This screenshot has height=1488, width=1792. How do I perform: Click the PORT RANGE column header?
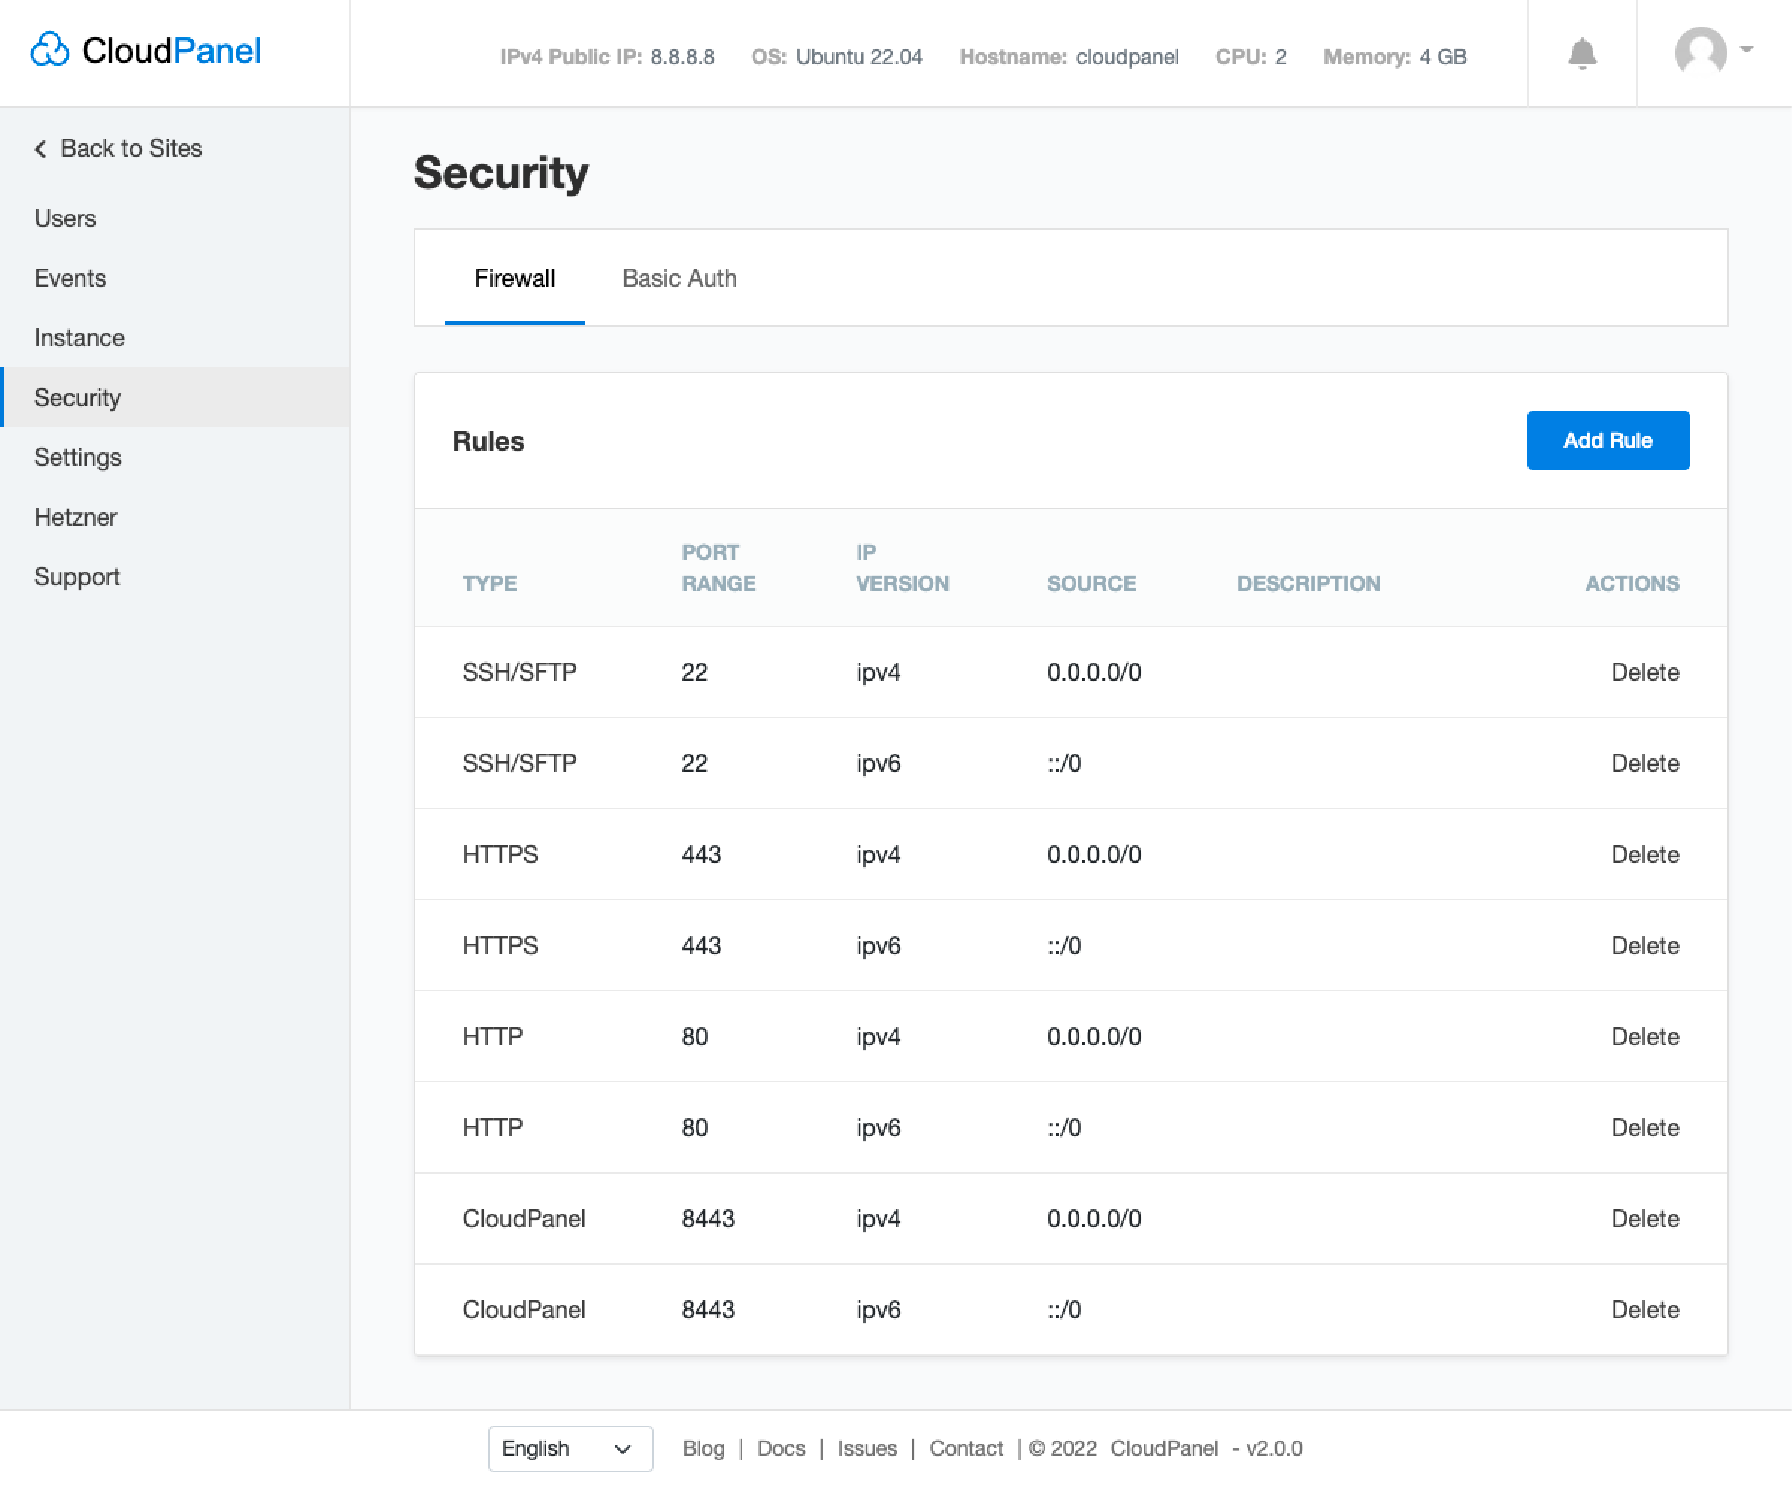718,567
